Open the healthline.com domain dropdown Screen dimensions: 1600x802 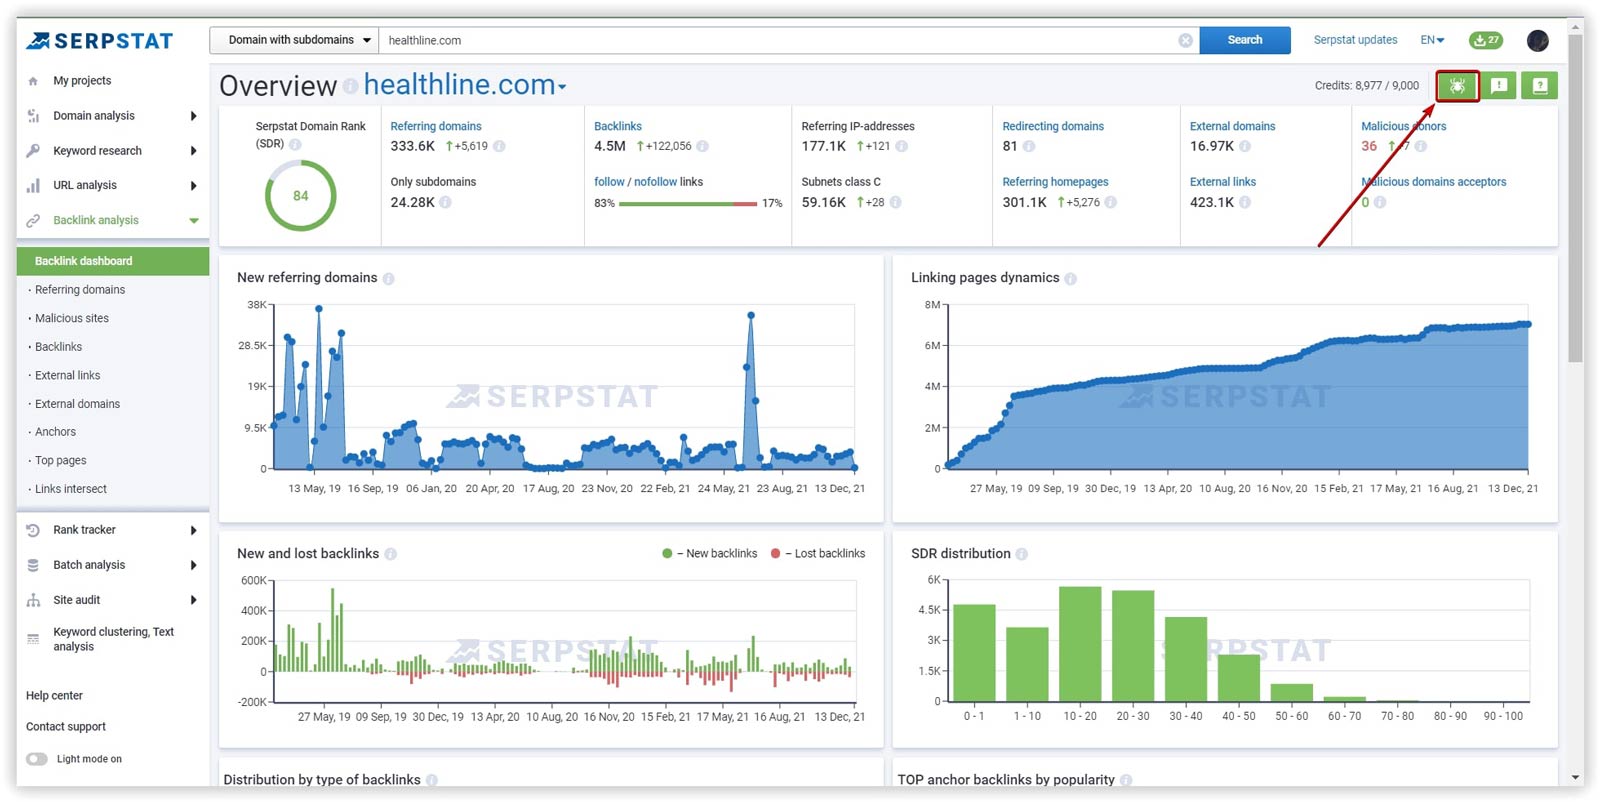pos(465,85)
